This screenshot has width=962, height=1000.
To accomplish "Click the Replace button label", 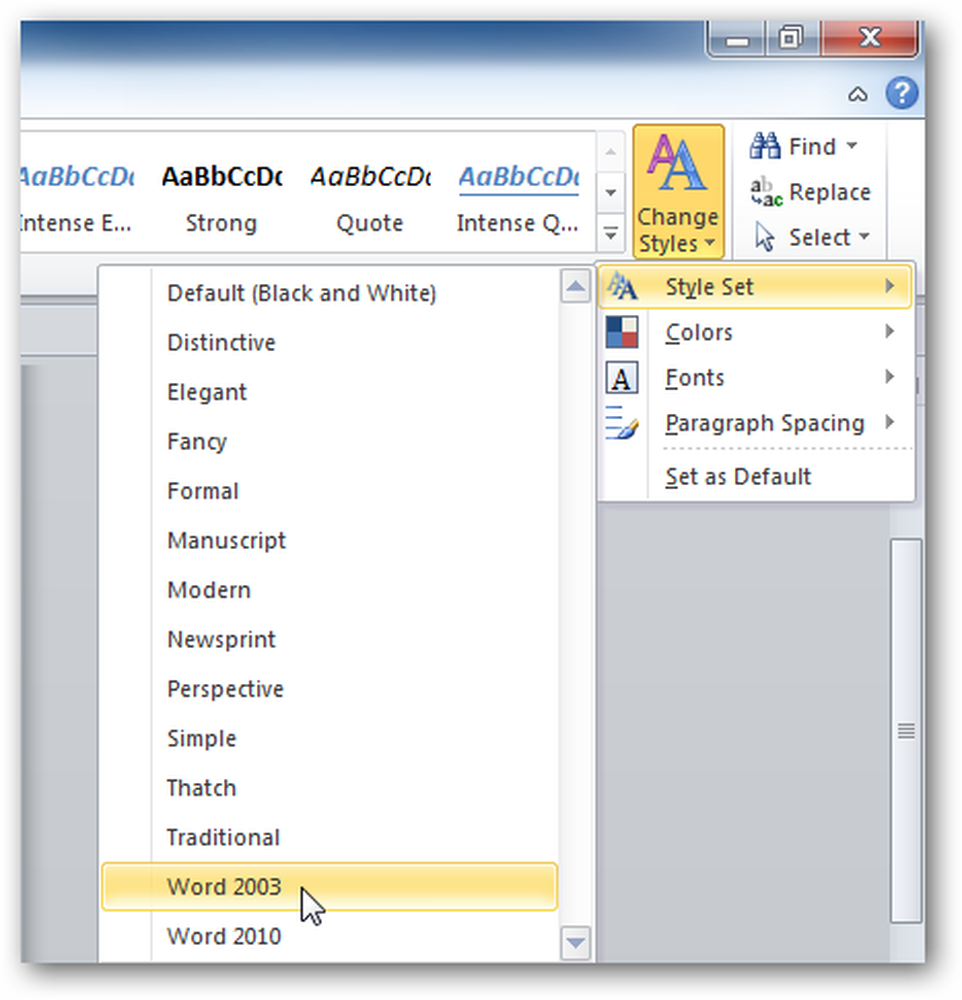I will point(830,192).
